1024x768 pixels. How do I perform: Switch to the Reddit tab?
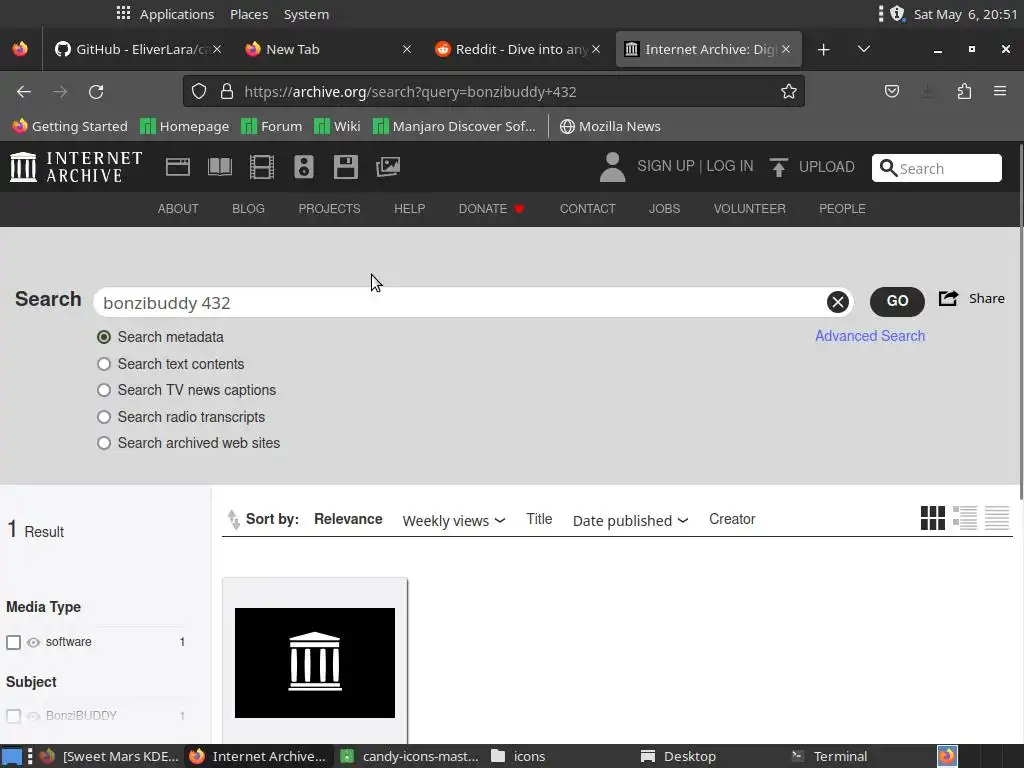[516, 50]
